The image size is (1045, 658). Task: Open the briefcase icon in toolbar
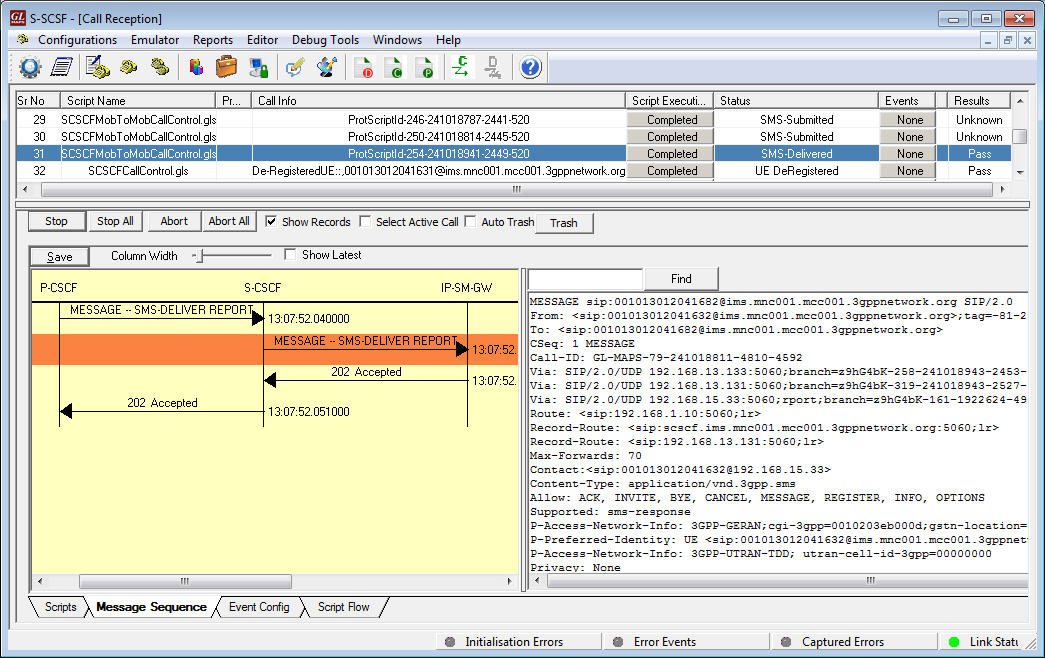pyautogui.click(x=227, y=68)
